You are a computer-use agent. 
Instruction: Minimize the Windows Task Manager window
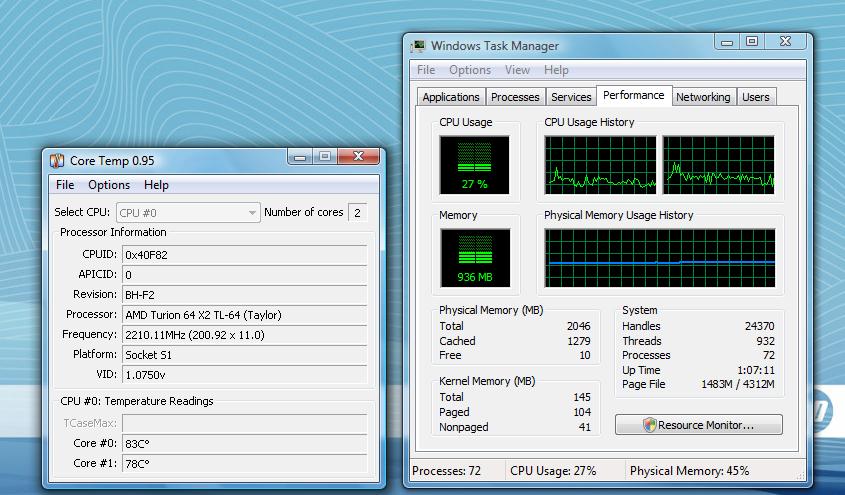click(727, 41)
